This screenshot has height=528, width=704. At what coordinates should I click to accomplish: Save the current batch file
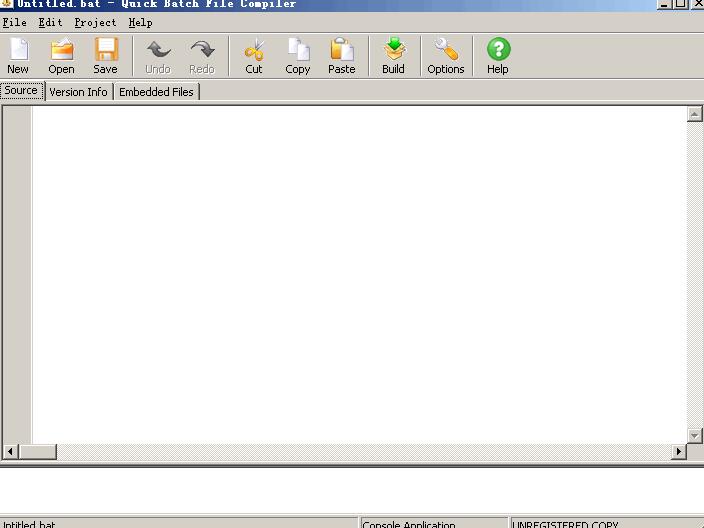coord(106,56)
